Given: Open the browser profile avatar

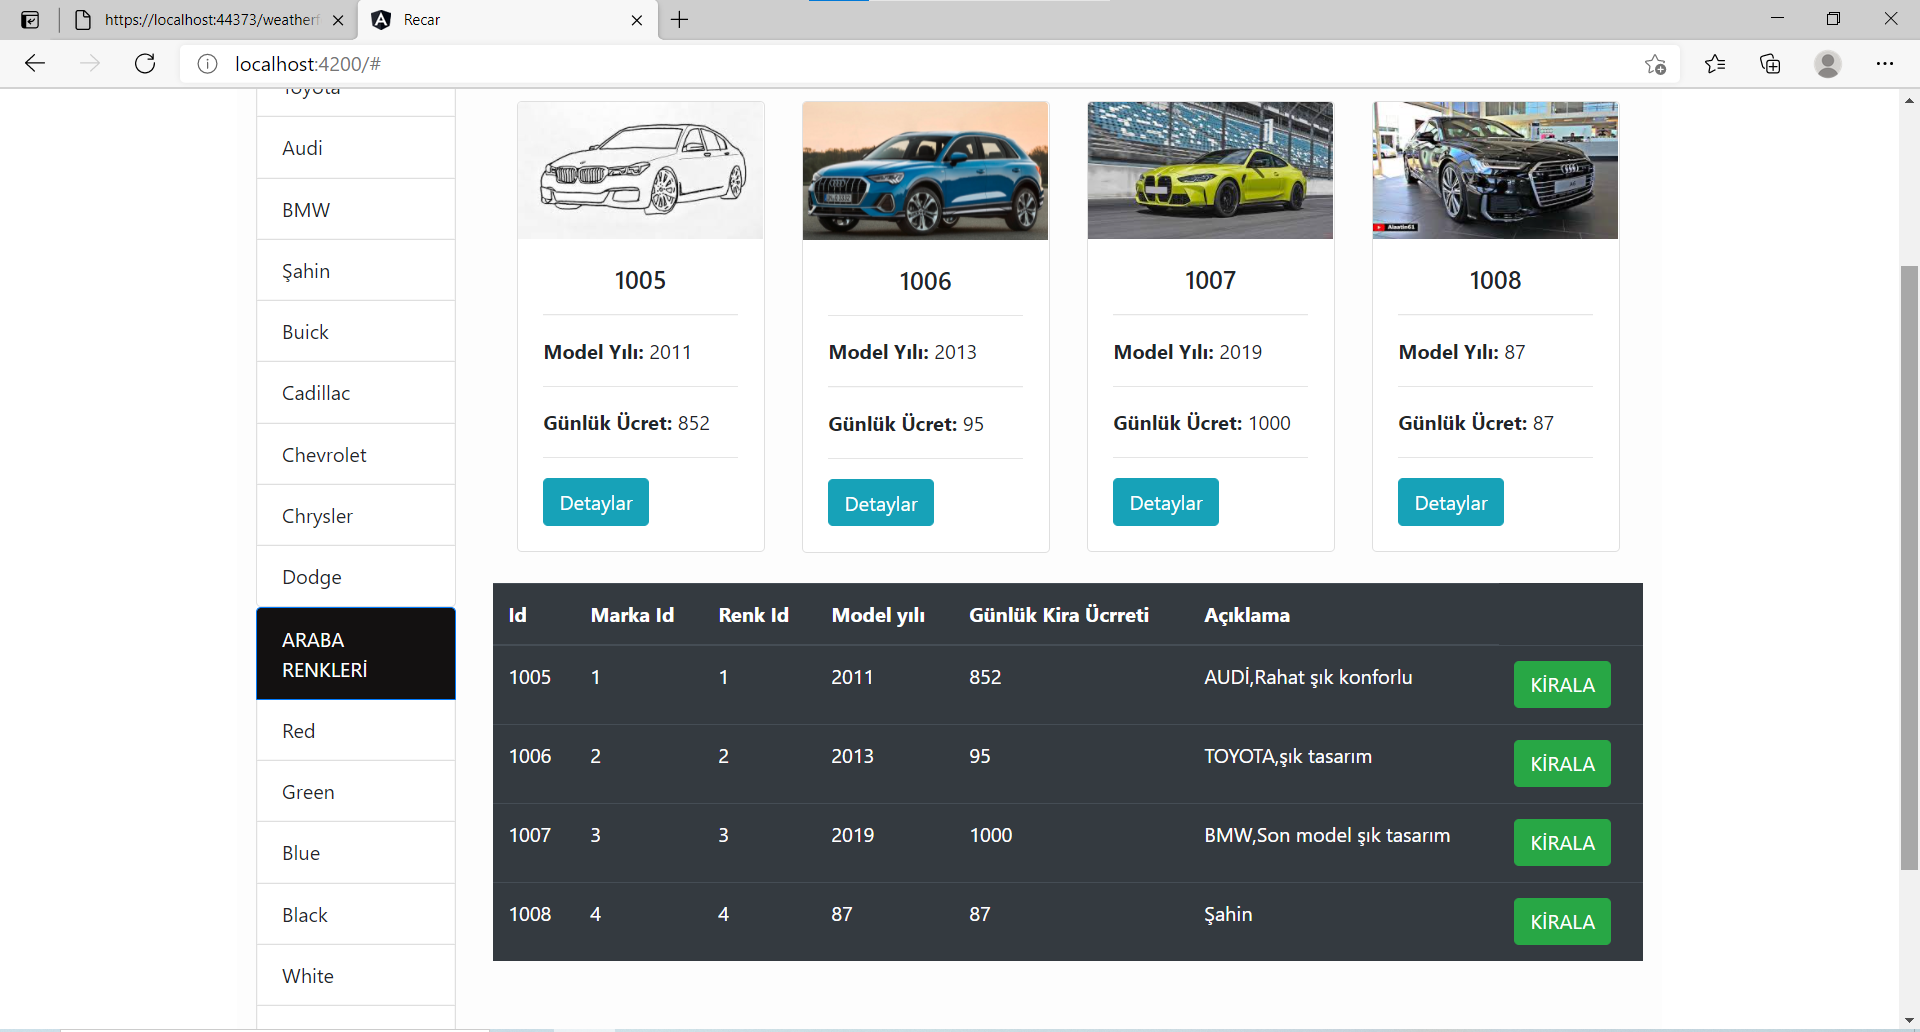Looking at the screenshot, I should tap(1828, 63).
